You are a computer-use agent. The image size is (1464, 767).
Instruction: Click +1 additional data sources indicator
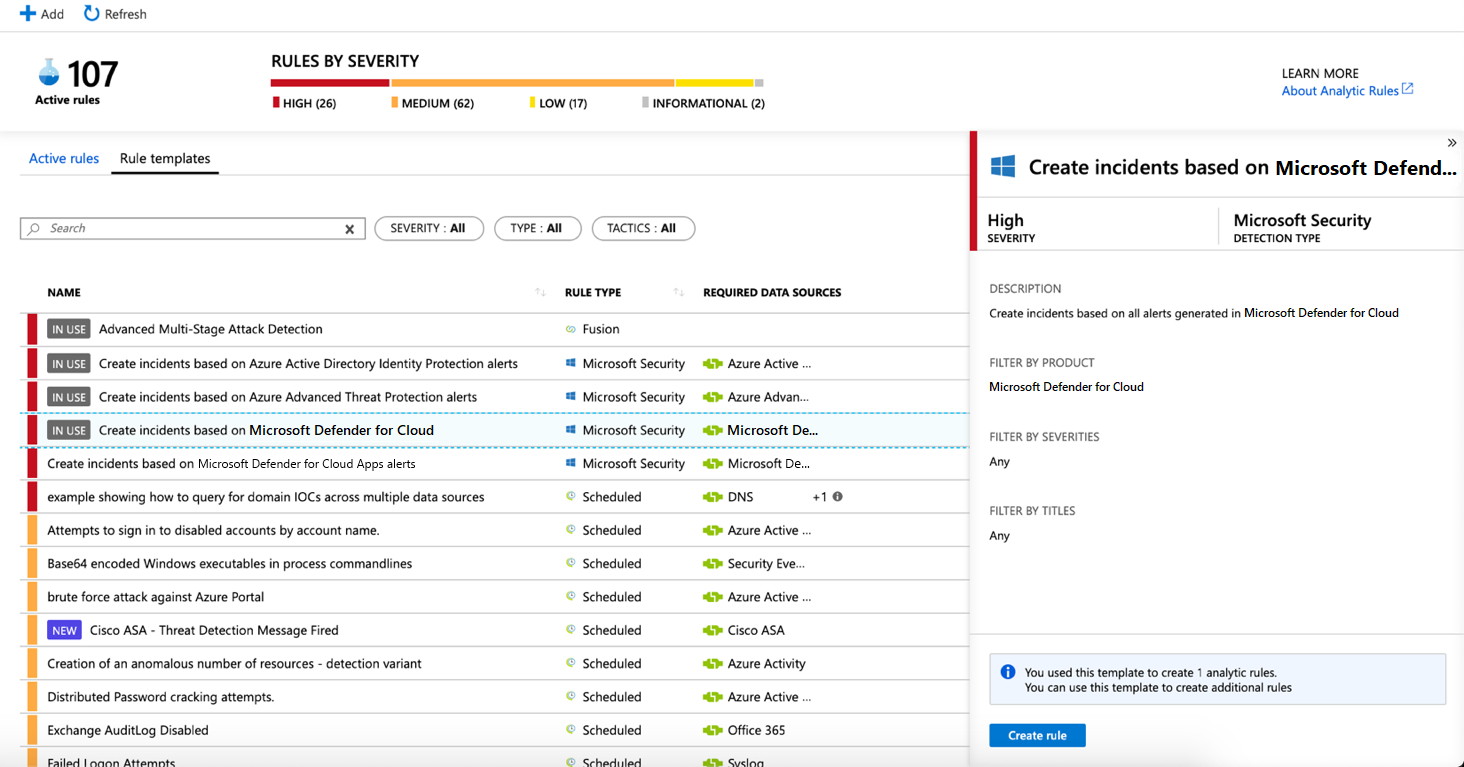click(819, 497)
